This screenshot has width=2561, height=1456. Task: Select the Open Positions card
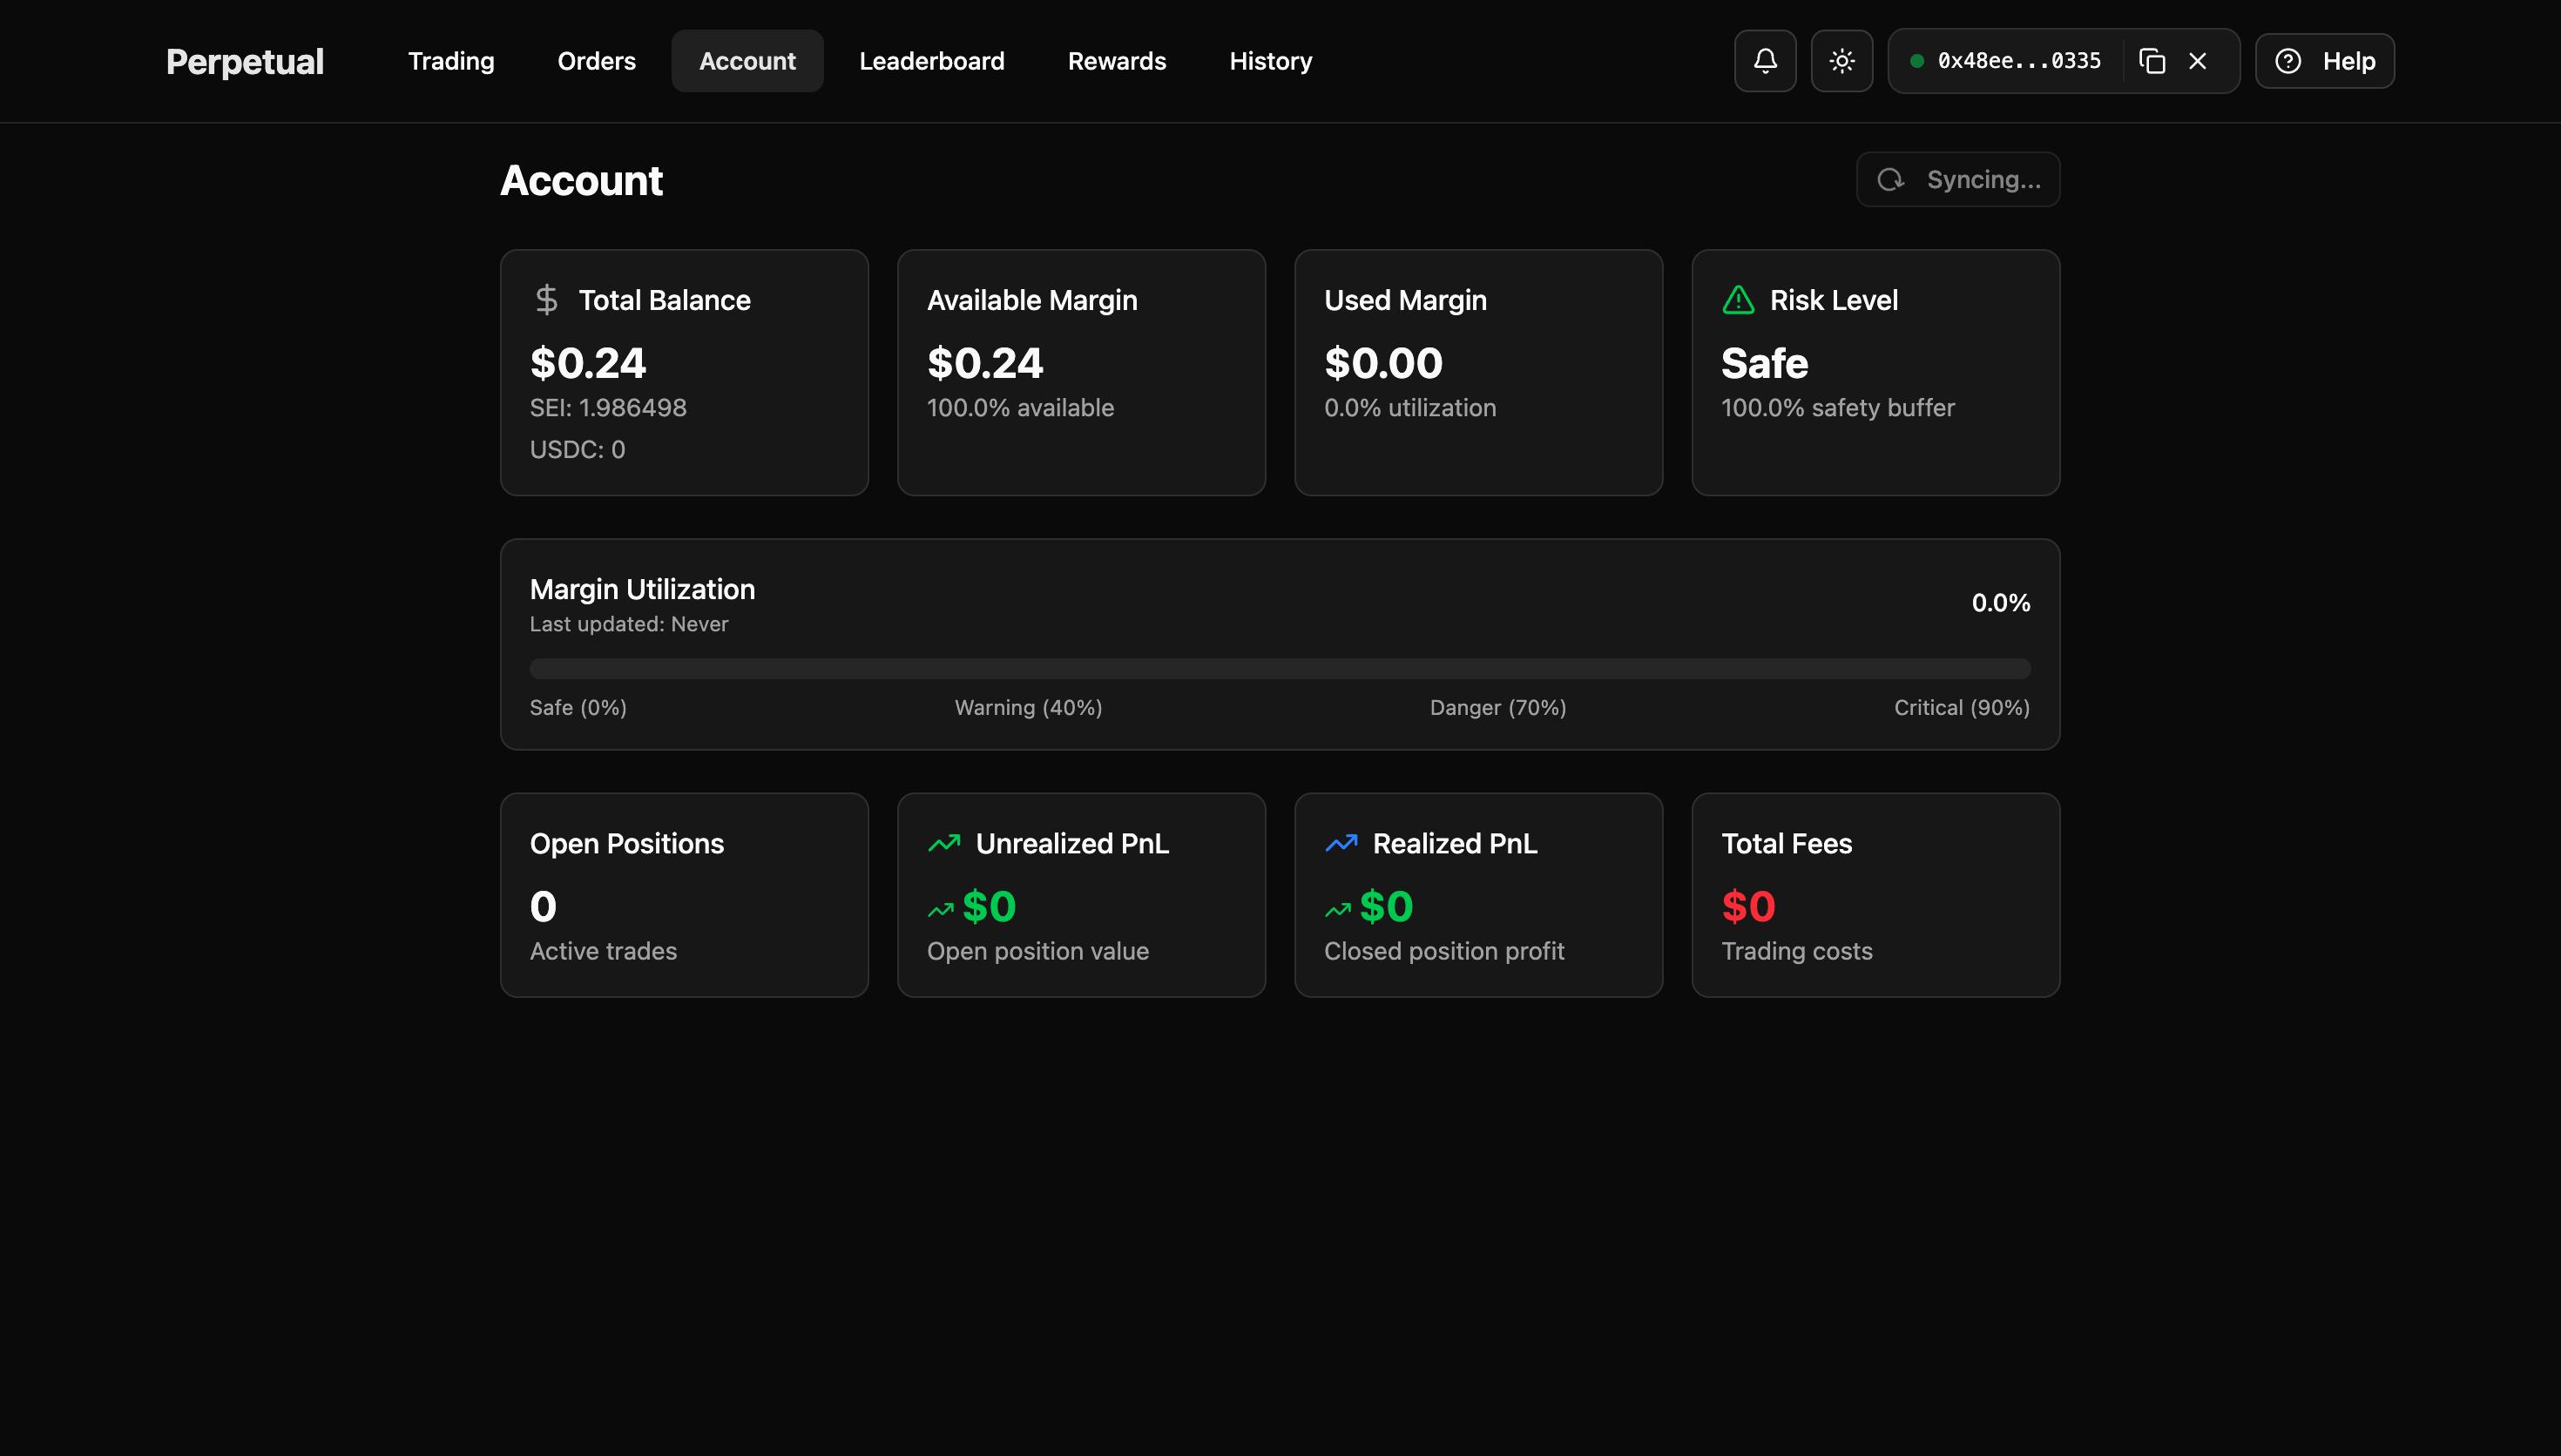click(x=684, y=895)
